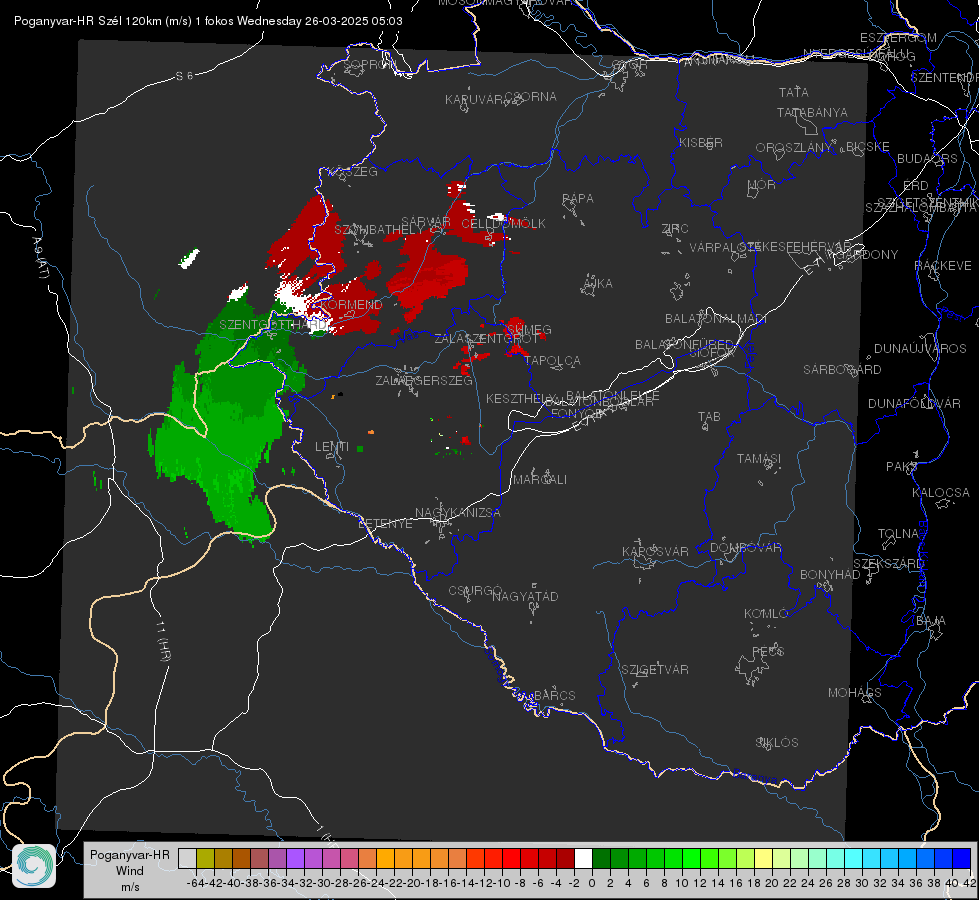The image size is (979, 900).
Task: Select the LENTI label
Action: [x=332, y=447]
